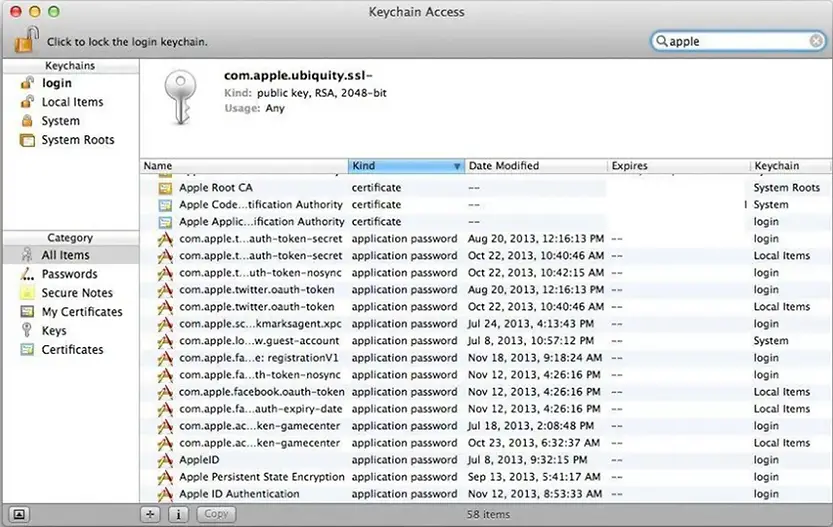Image resolution: width=833 pixels, height=527 pixels.
Task: Click the date Jul 18, 2013, 2:08:48 PM
Action: pyautogui.click(x=531, y=426)
